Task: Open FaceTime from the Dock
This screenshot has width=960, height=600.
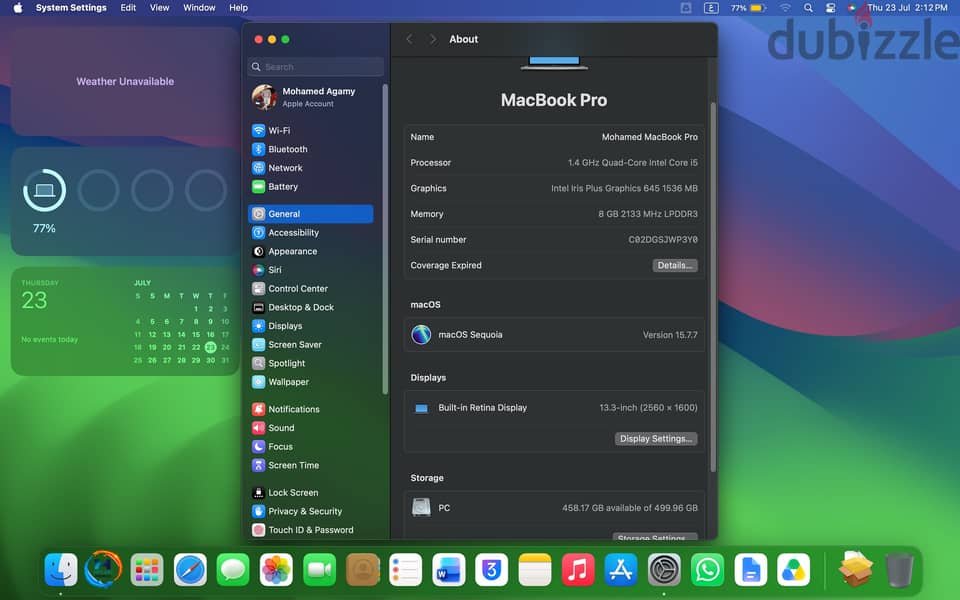Action: click(319, 569)
